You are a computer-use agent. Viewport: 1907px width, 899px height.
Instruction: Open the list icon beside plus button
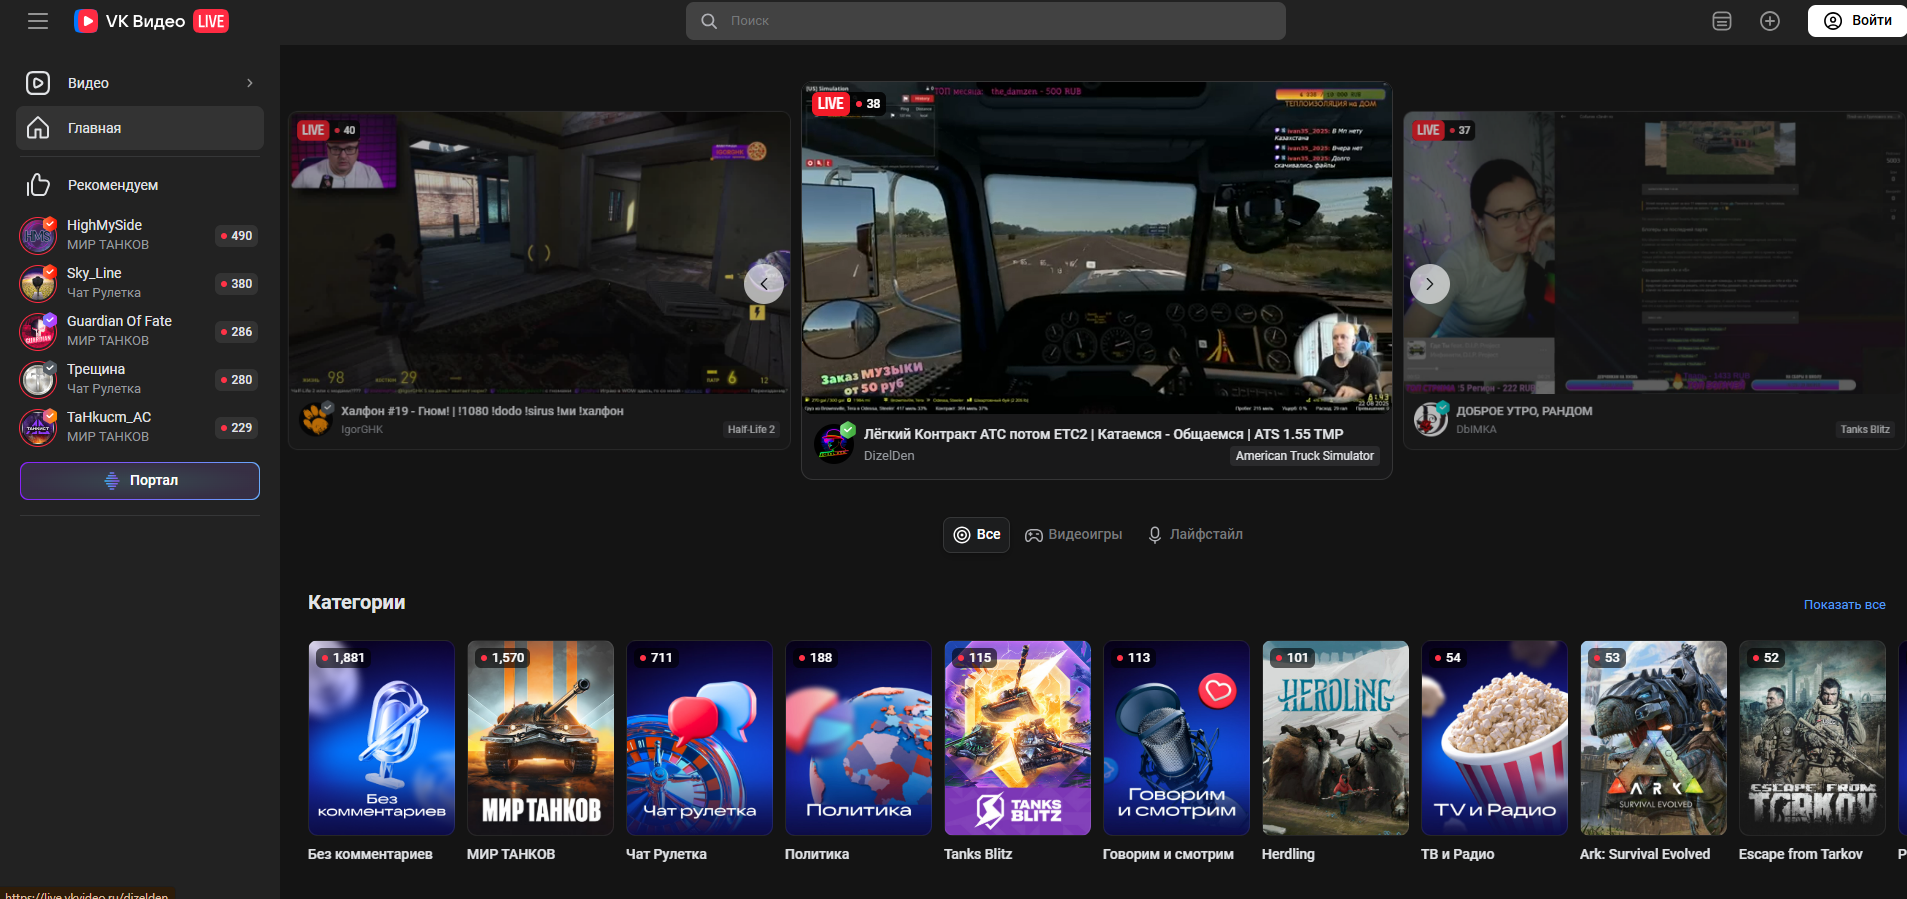1721,21
